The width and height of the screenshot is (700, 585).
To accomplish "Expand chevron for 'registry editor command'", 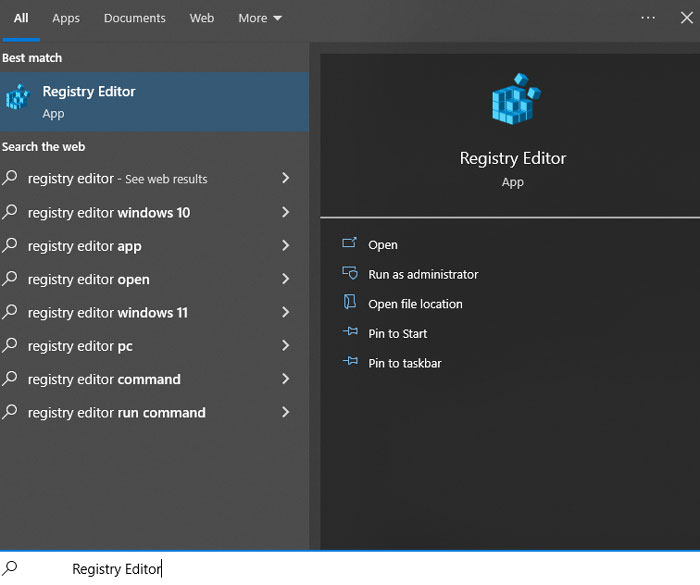I will [x=286, y=379].
